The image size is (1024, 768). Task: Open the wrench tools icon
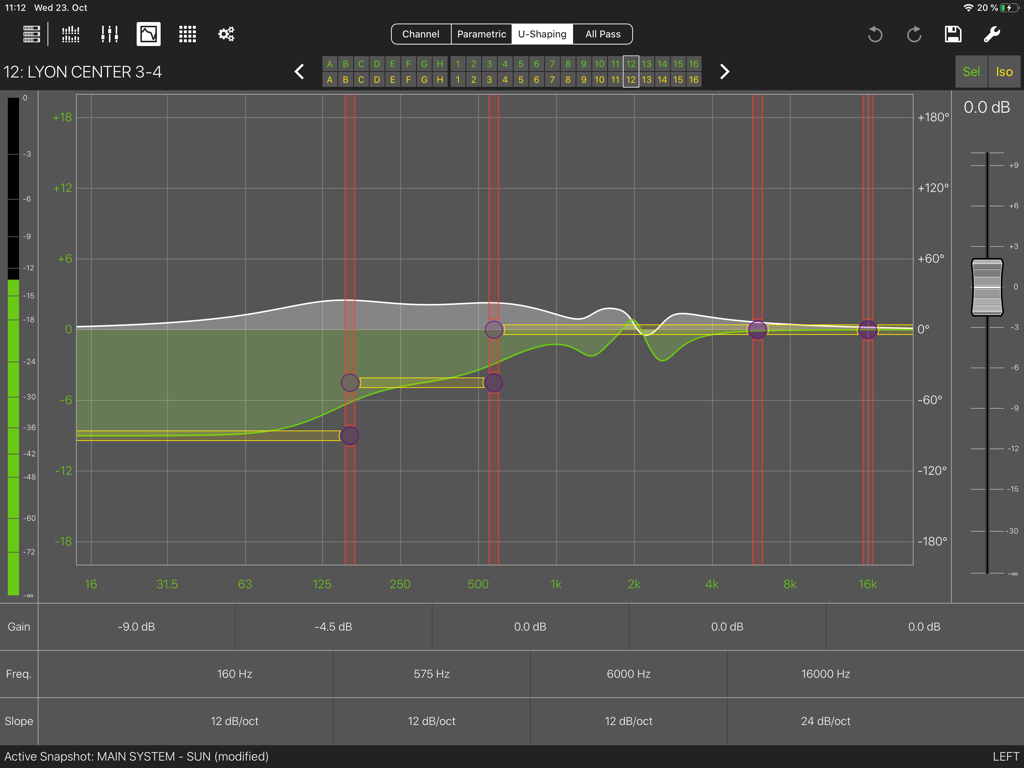pyautogui.click(x=992, y=34)
